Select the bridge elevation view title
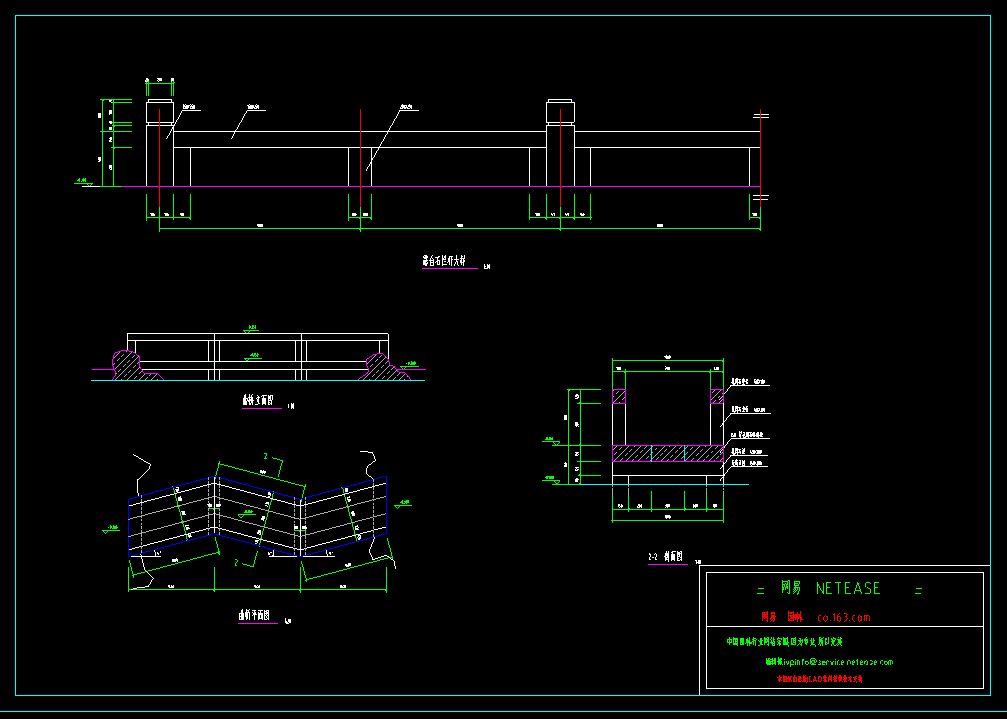Image resolution: width=1007 pixels, height=719 pixels. [257, 401]
